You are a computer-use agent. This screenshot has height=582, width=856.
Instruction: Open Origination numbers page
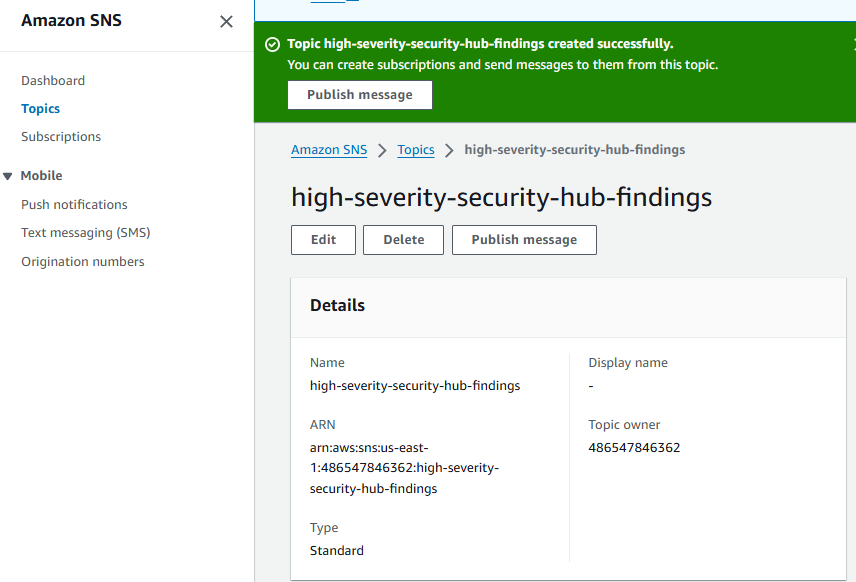click(83, 262)
